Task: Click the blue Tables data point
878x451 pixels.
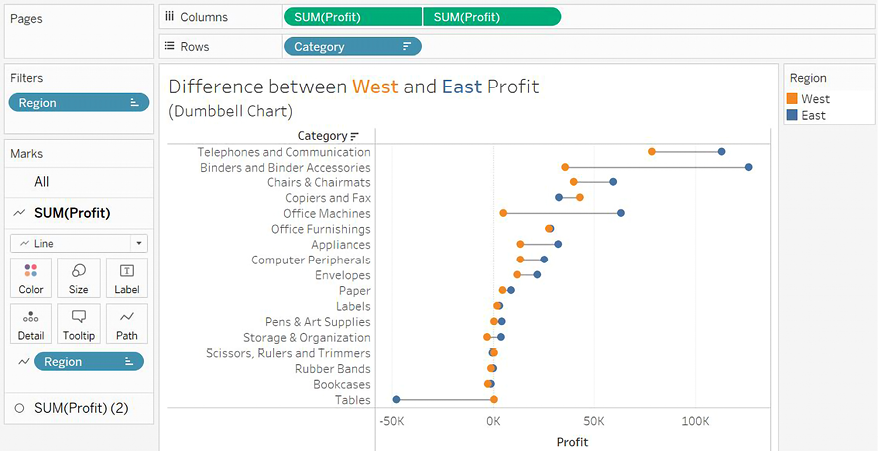Action: pyautogui.click(x=396, y=400)
